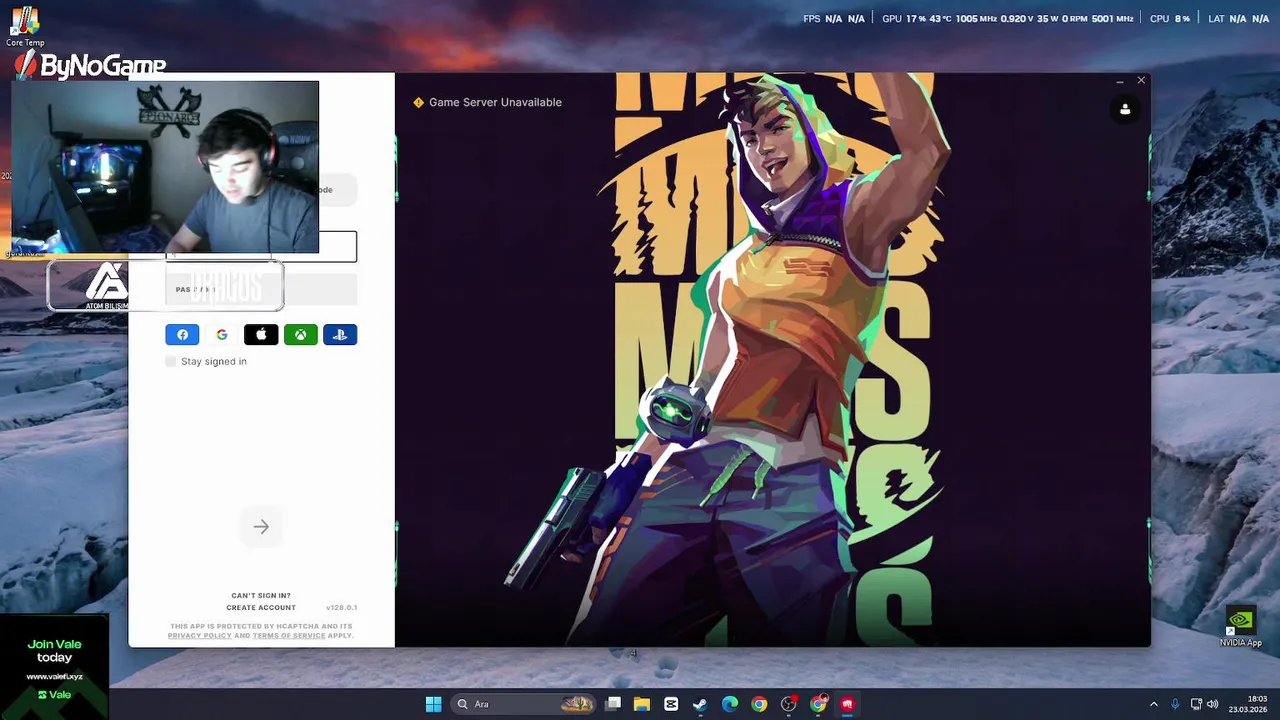Open CapCut from taskbar
This screenshot has width=1280, height=720.
point(671,704)
